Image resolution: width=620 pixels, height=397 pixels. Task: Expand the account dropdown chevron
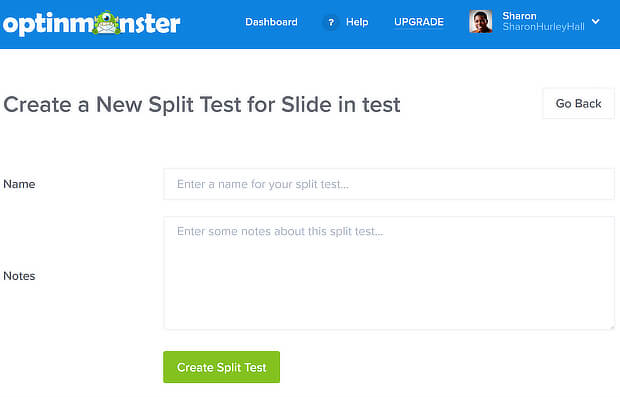pyautogui.click(x=596, y=21)
